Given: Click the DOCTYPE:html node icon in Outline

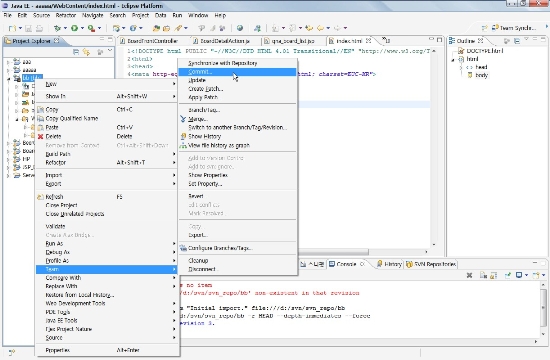Looking at the screenshot, I should (461, 51).
